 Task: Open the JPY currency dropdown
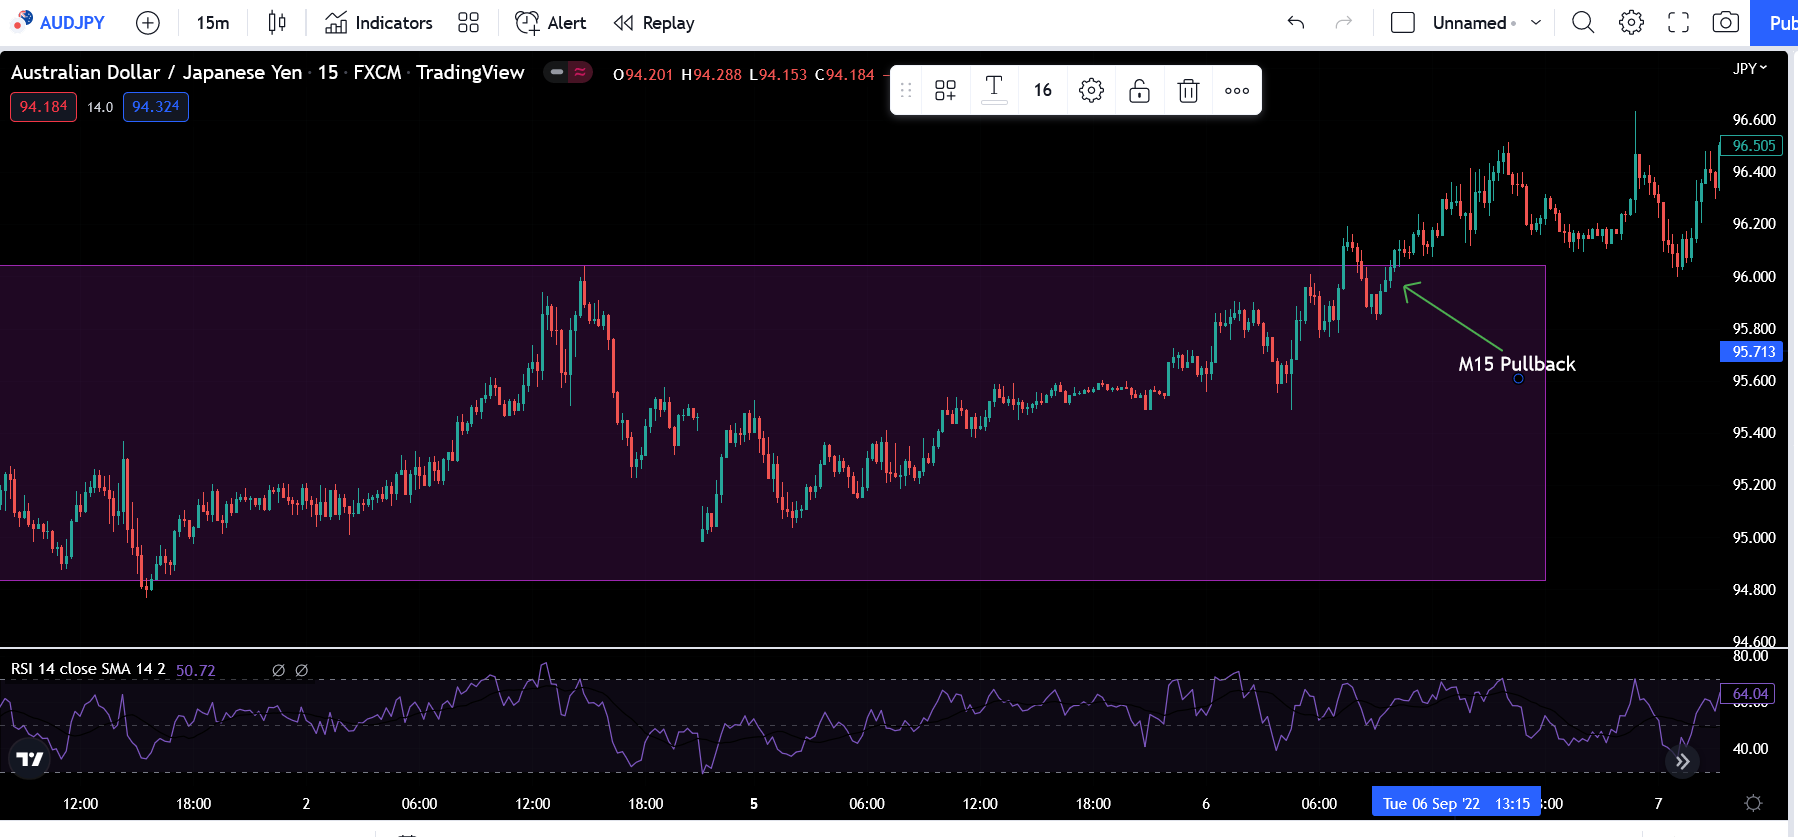pyautogui.click(x=1749, y=68)
